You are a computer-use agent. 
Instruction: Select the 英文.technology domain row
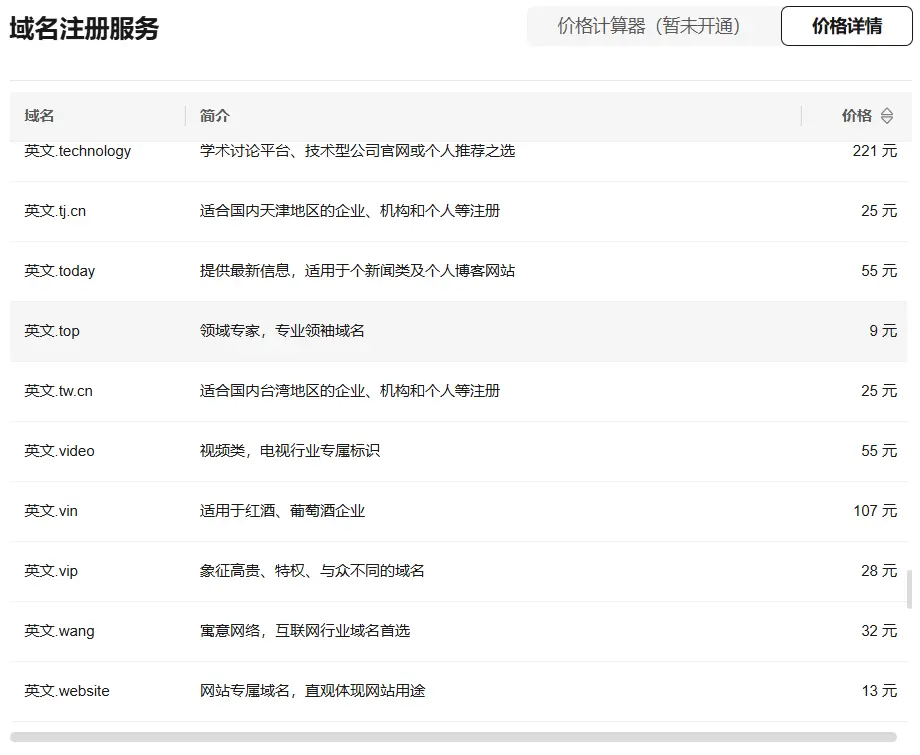pyautogui.click(x=78, y=151)
